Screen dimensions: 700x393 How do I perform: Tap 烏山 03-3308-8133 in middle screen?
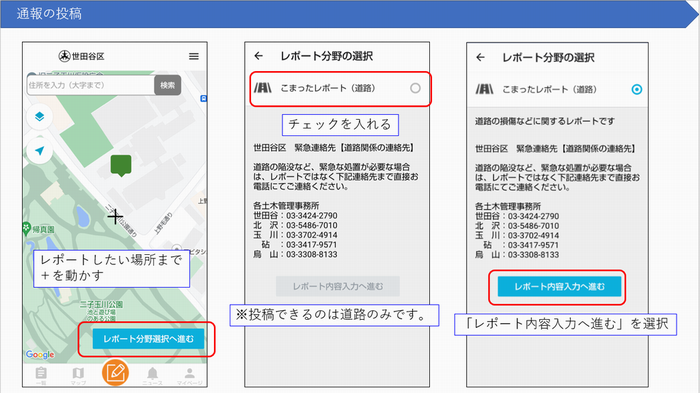[x=296, y=255]
